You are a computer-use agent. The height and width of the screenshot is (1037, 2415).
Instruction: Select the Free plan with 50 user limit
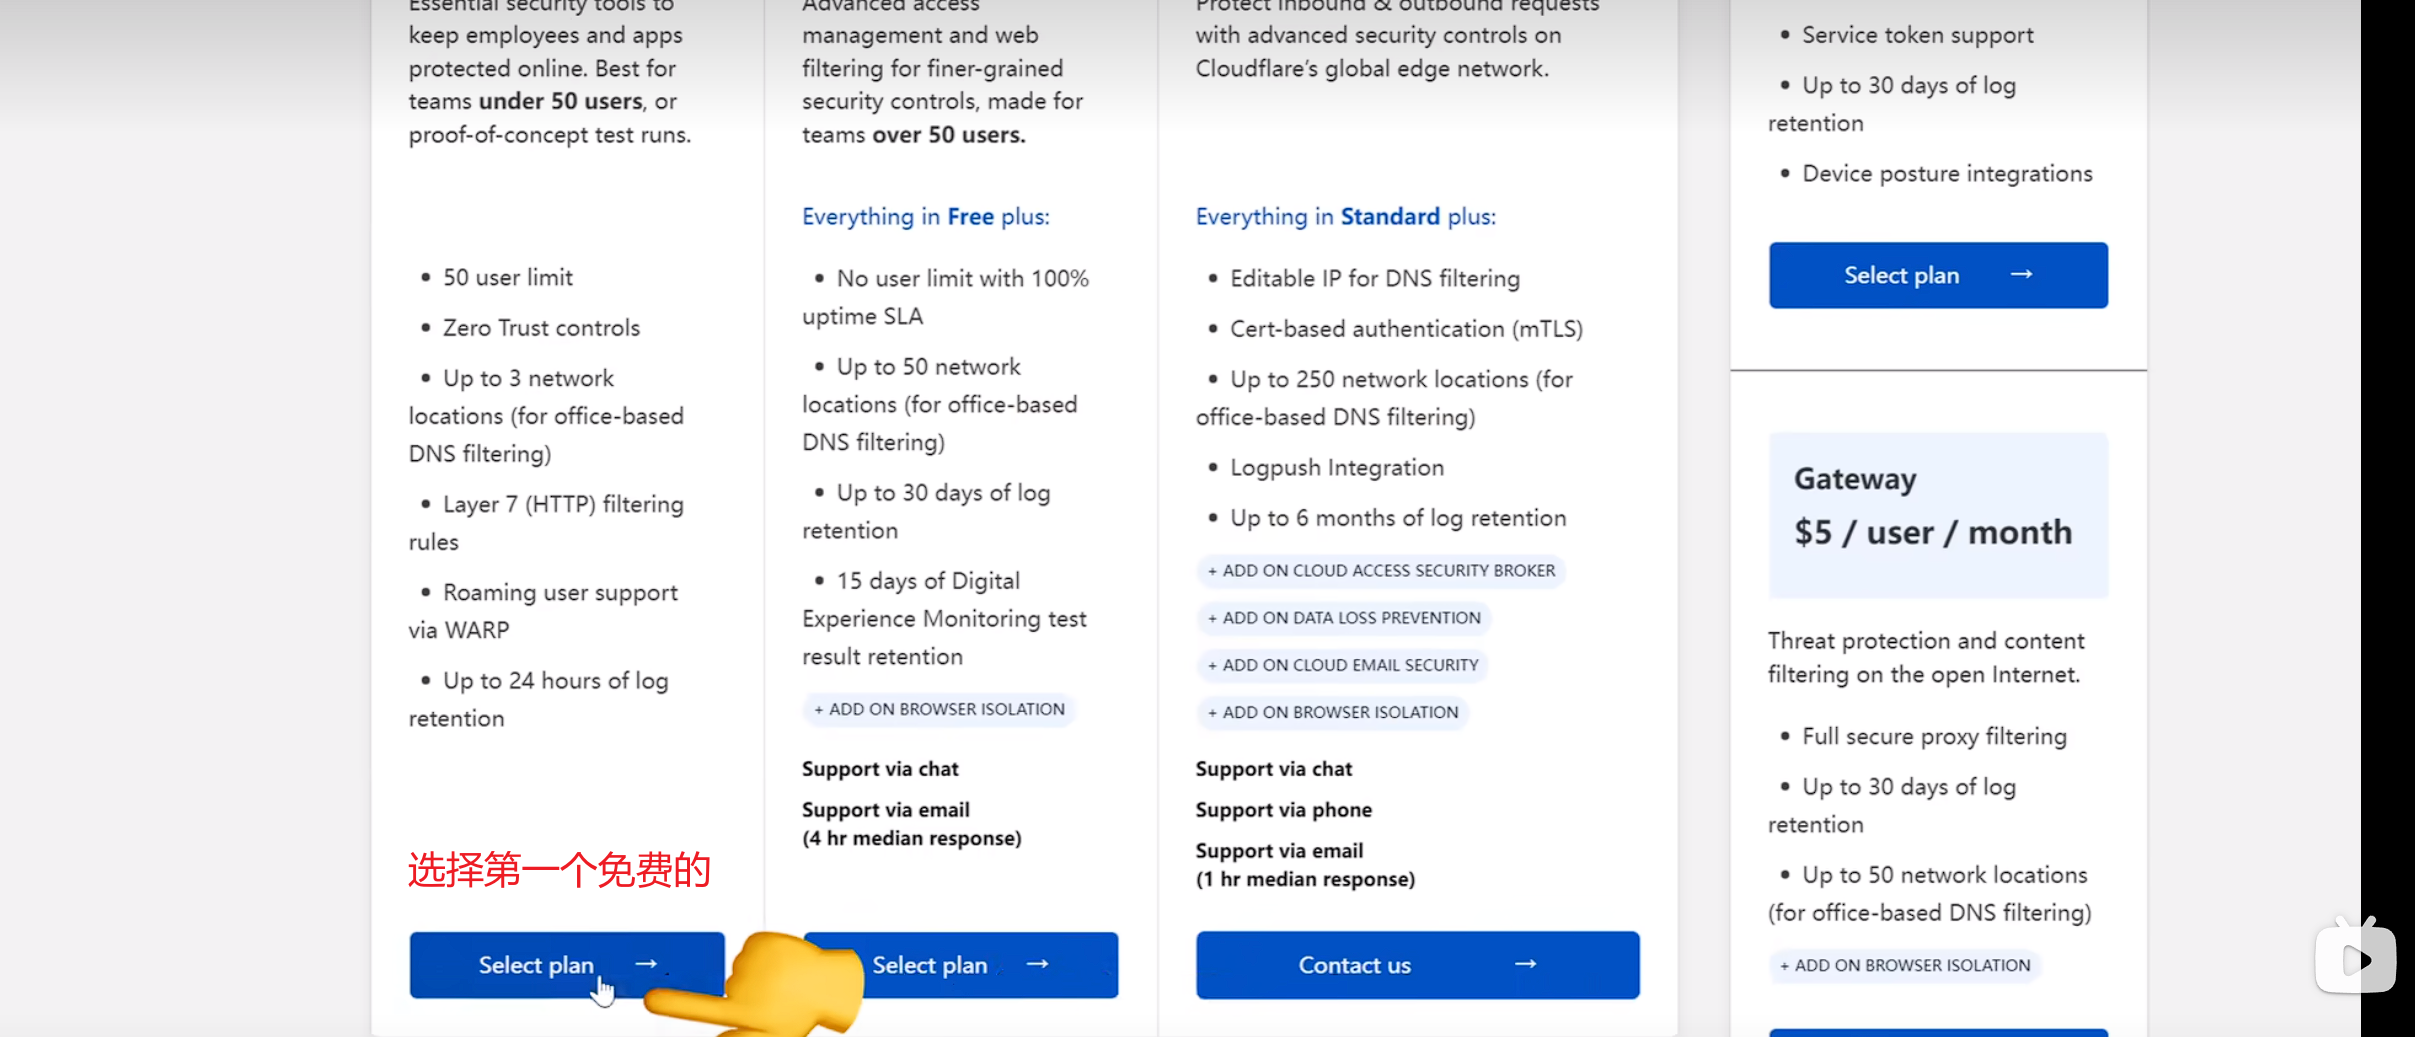click(x=536, y=965)
